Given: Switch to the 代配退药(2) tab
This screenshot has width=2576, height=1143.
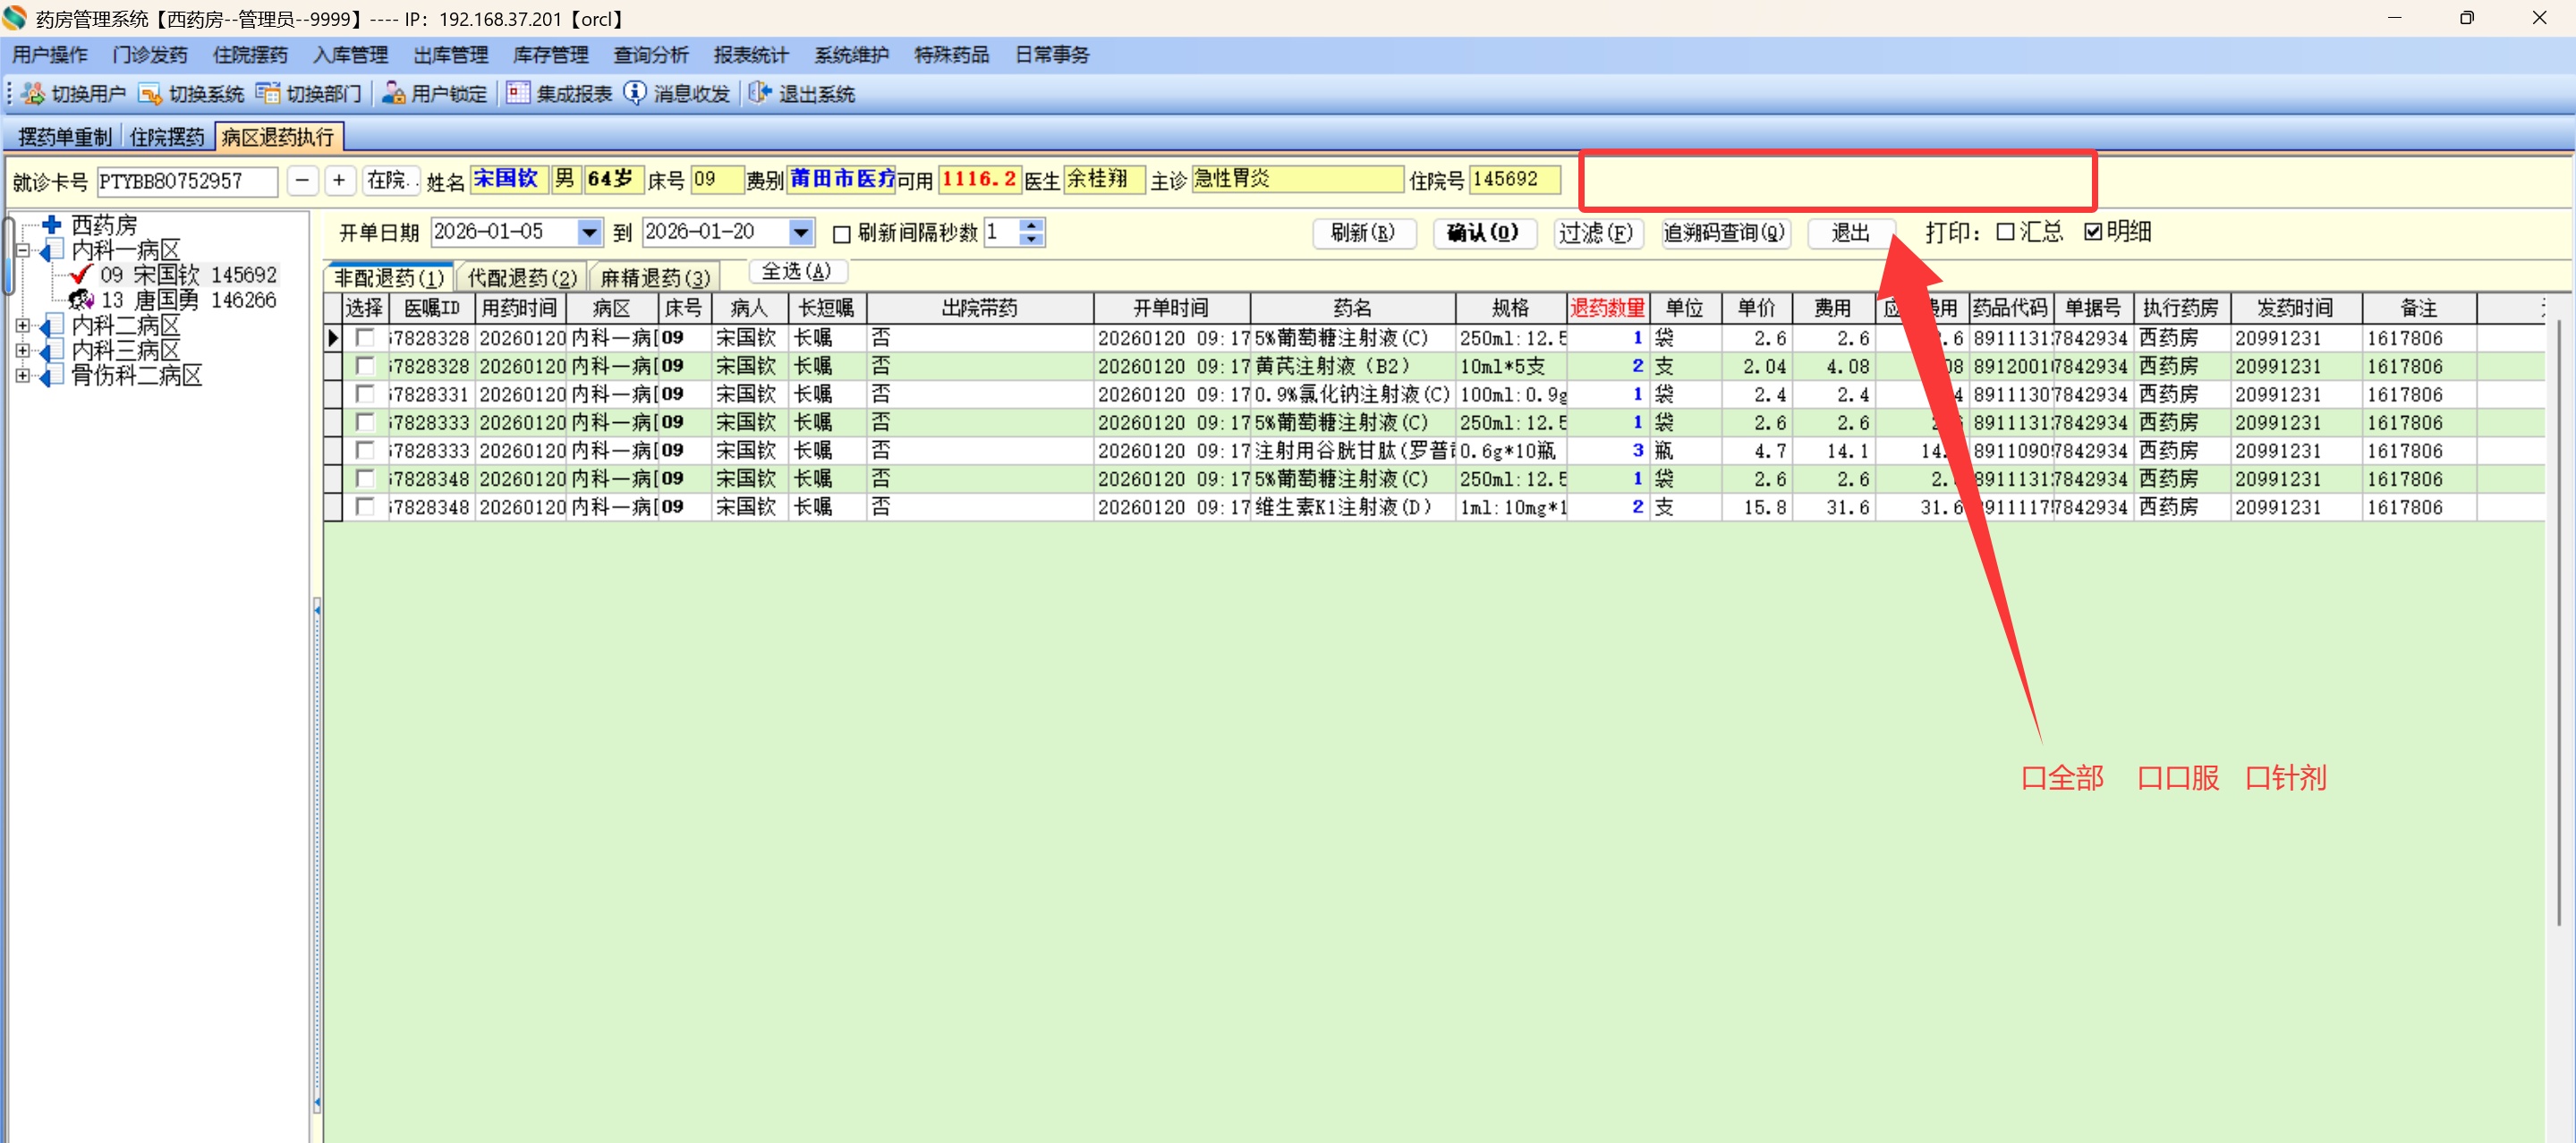Looking at the screenshot, I should click(x=522, y=278).
